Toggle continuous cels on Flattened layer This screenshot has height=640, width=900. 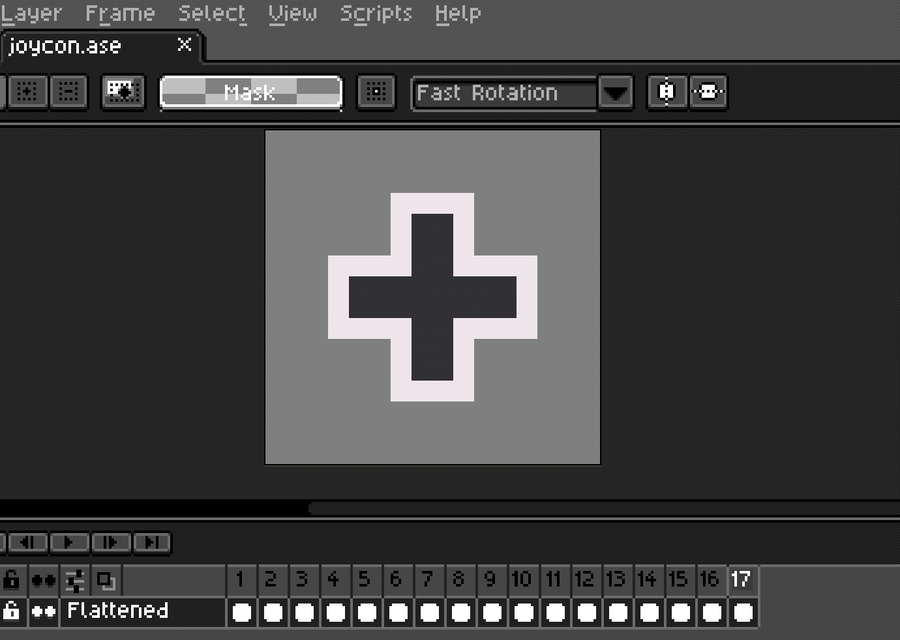tap(44, 611)
